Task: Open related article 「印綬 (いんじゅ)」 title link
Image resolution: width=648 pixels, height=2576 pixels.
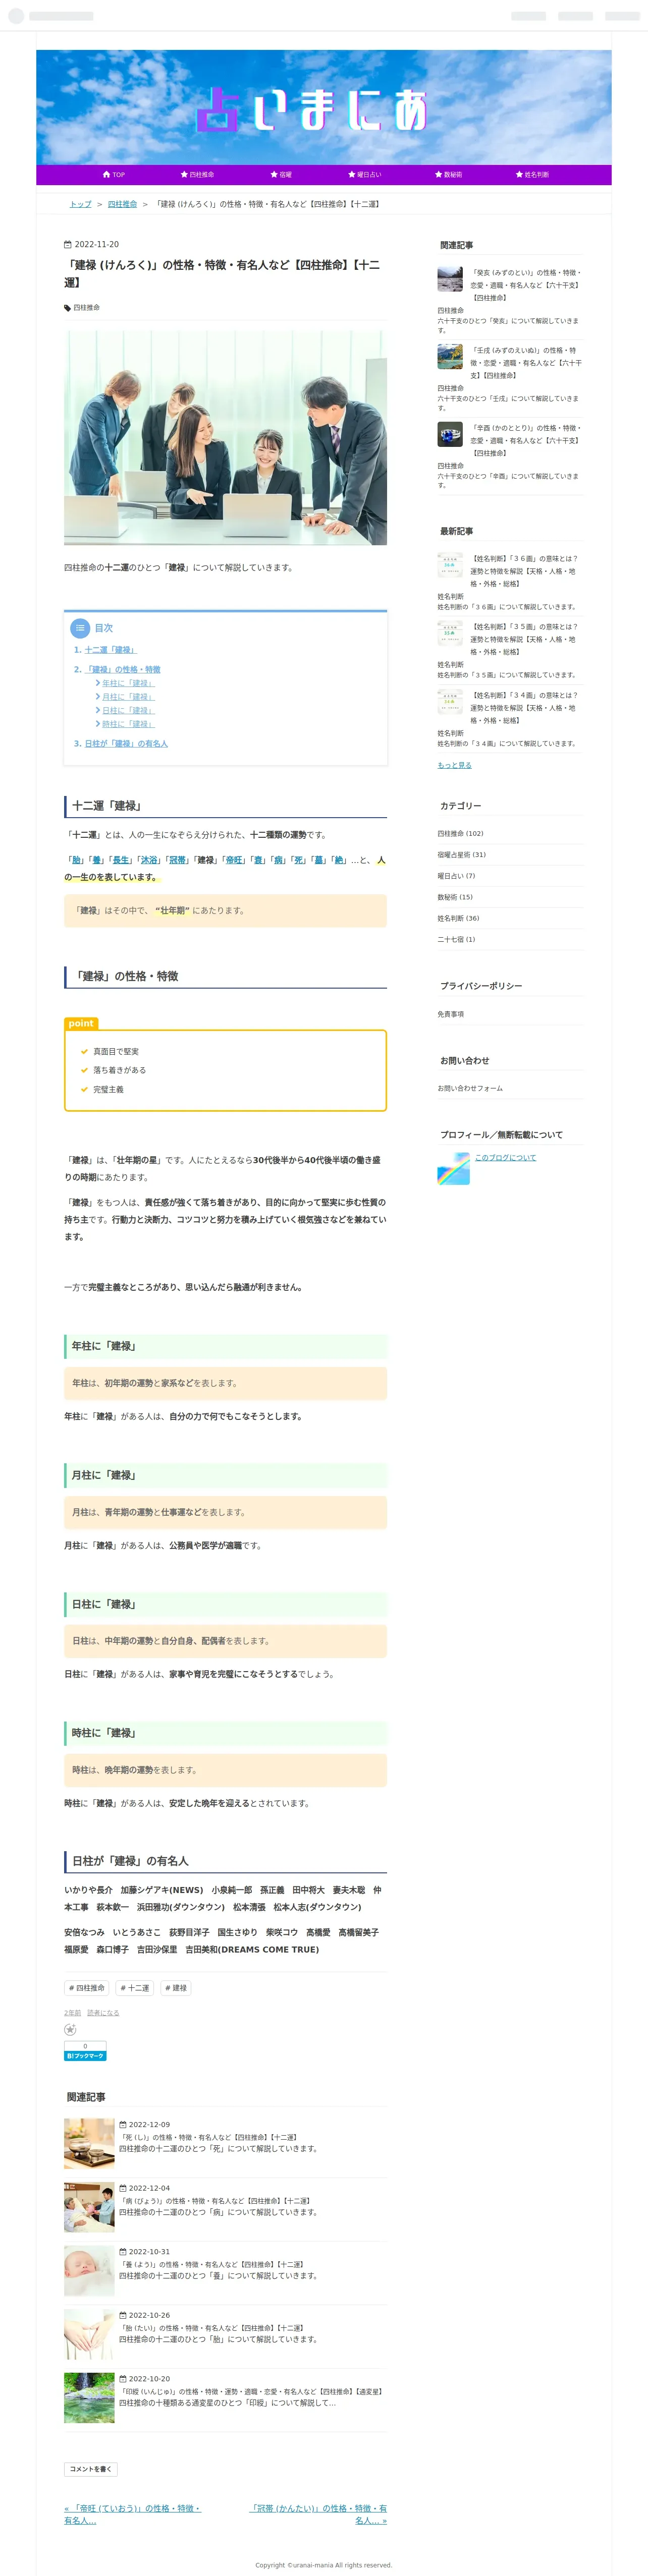Action: [251, 2392]
